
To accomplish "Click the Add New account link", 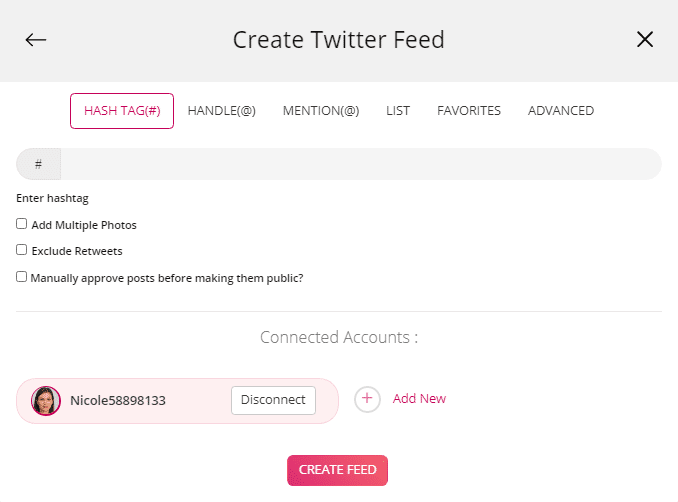I will pos(419,399).
